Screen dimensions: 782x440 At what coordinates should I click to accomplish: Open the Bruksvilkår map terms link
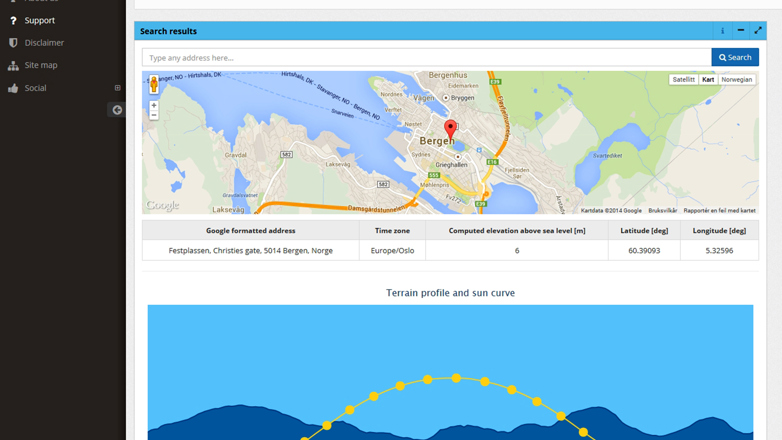click(663, 211)
